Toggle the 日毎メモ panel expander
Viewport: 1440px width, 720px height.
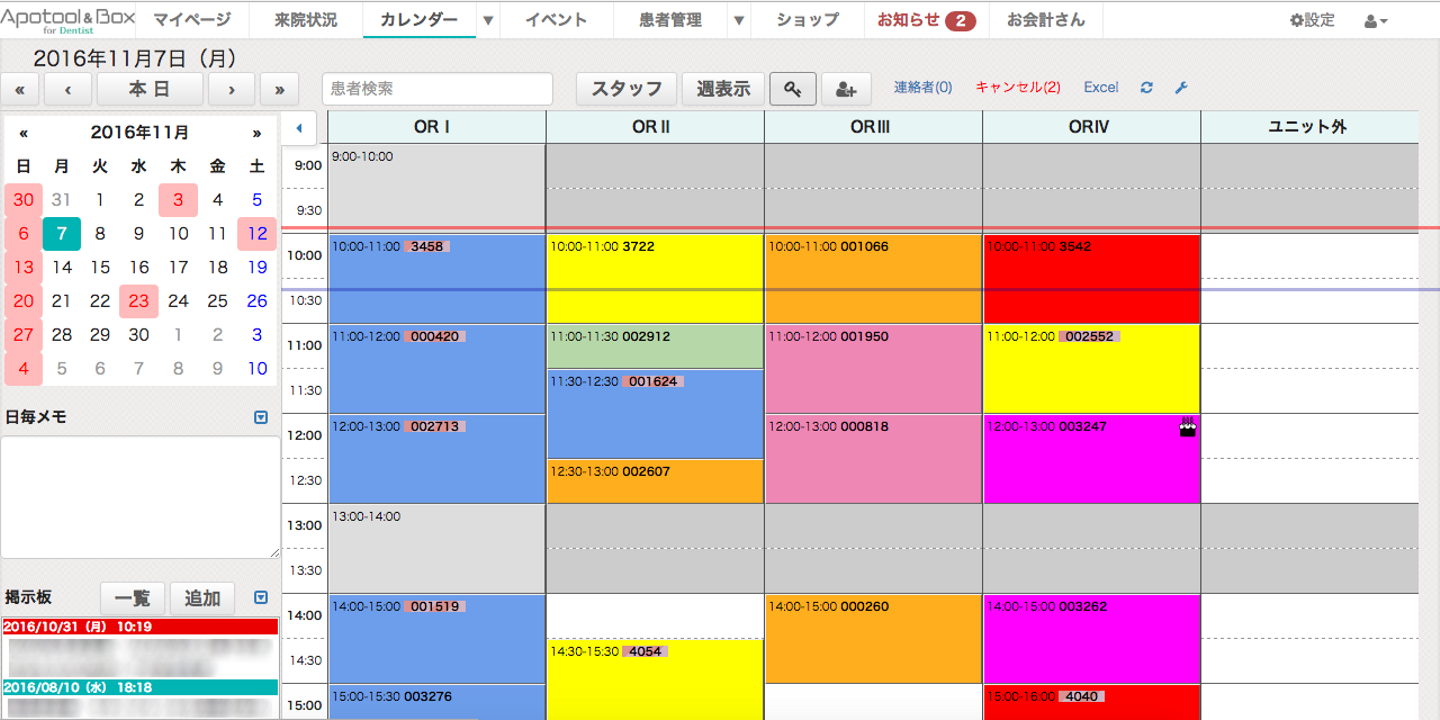261,417
